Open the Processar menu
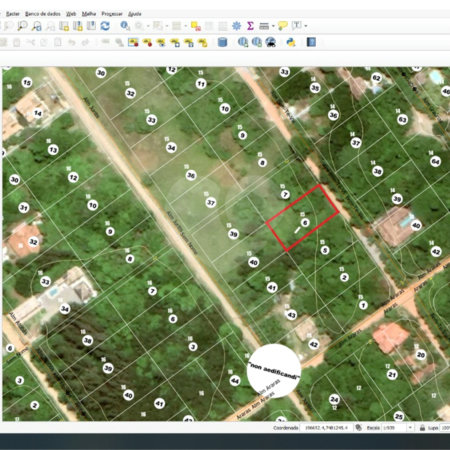Image resolution: width=450 pixels, height=450 pixels. (x=112, y=14)
